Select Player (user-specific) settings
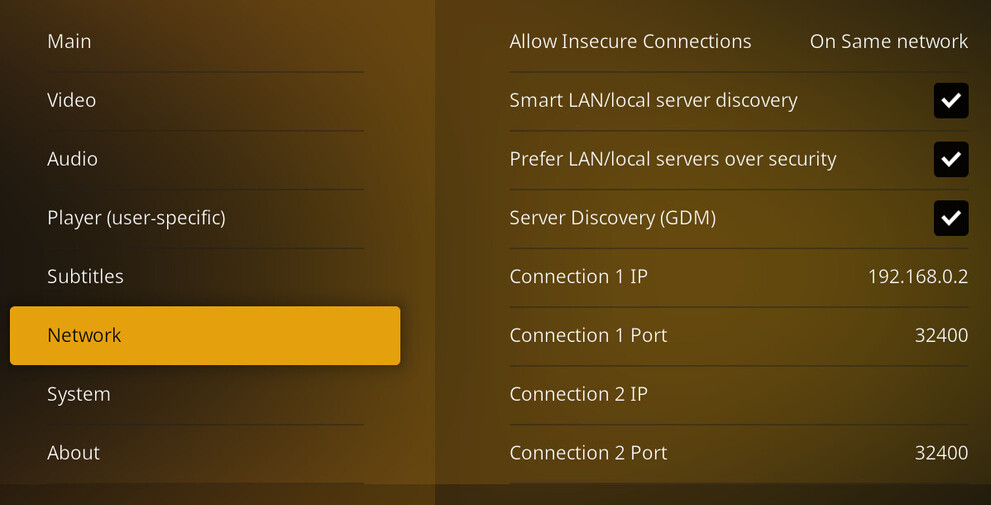Screen dimensions: 991x505 pos(136,217)
